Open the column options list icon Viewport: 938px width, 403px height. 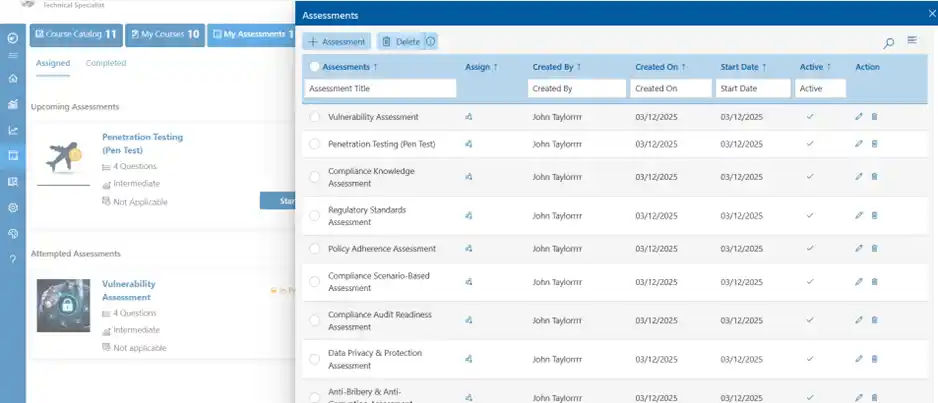click(x=912, y=41)
